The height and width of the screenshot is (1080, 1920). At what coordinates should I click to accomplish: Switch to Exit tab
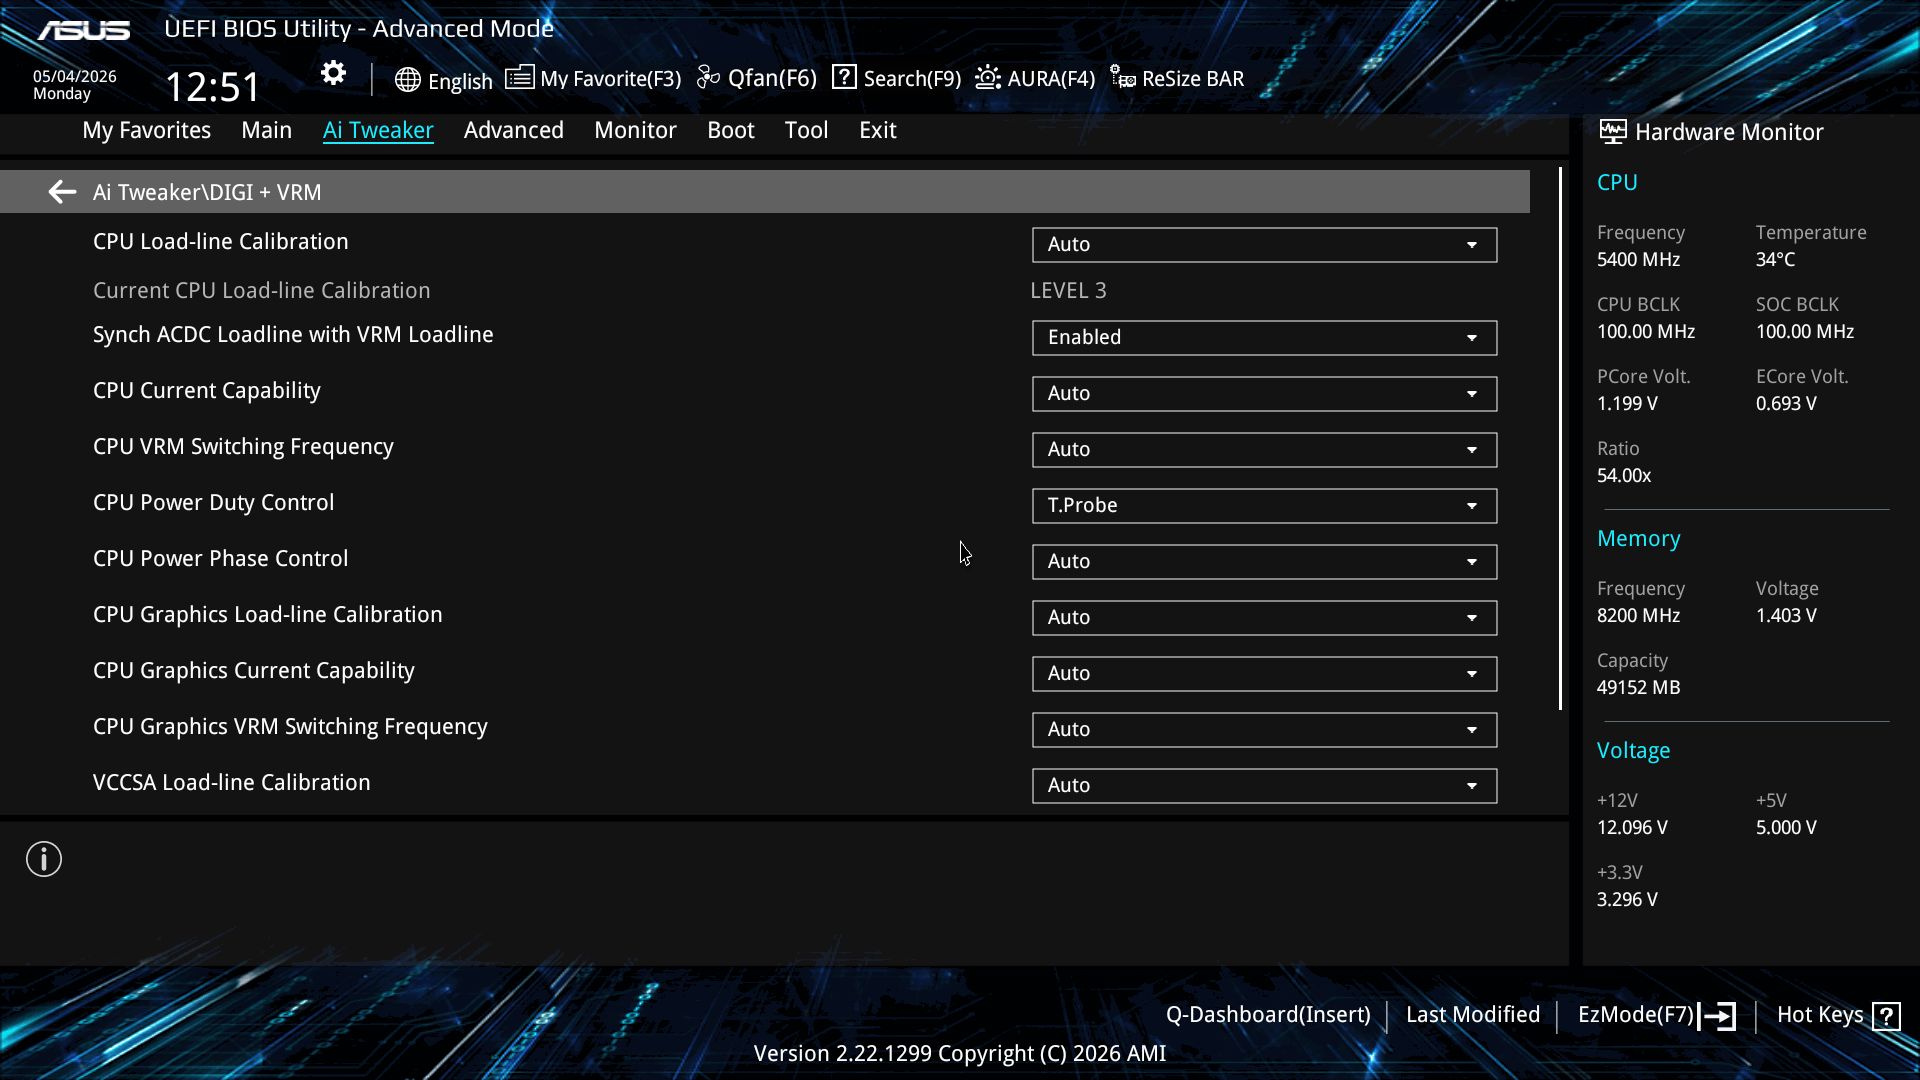pos(878,130)
